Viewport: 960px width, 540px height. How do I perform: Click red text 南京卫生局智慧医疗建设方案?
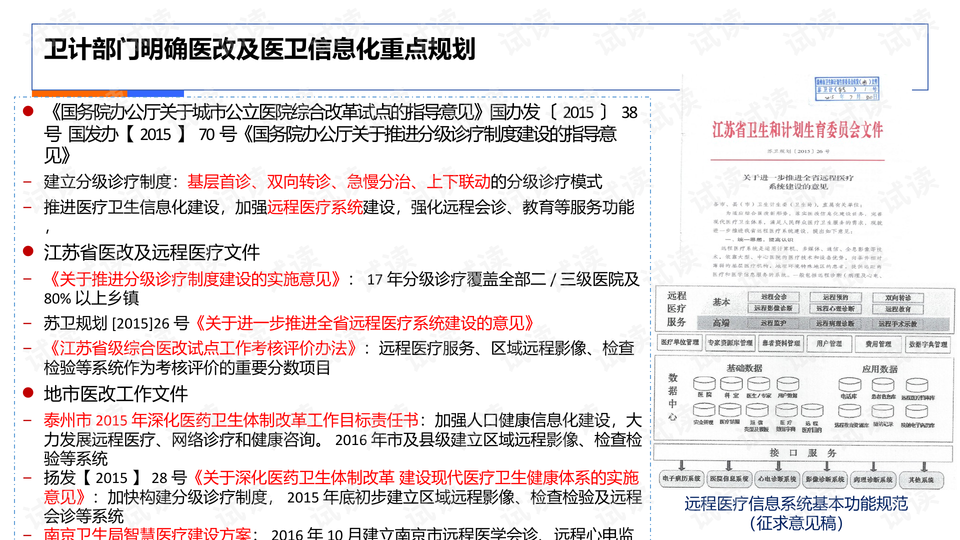coord(148,533)
